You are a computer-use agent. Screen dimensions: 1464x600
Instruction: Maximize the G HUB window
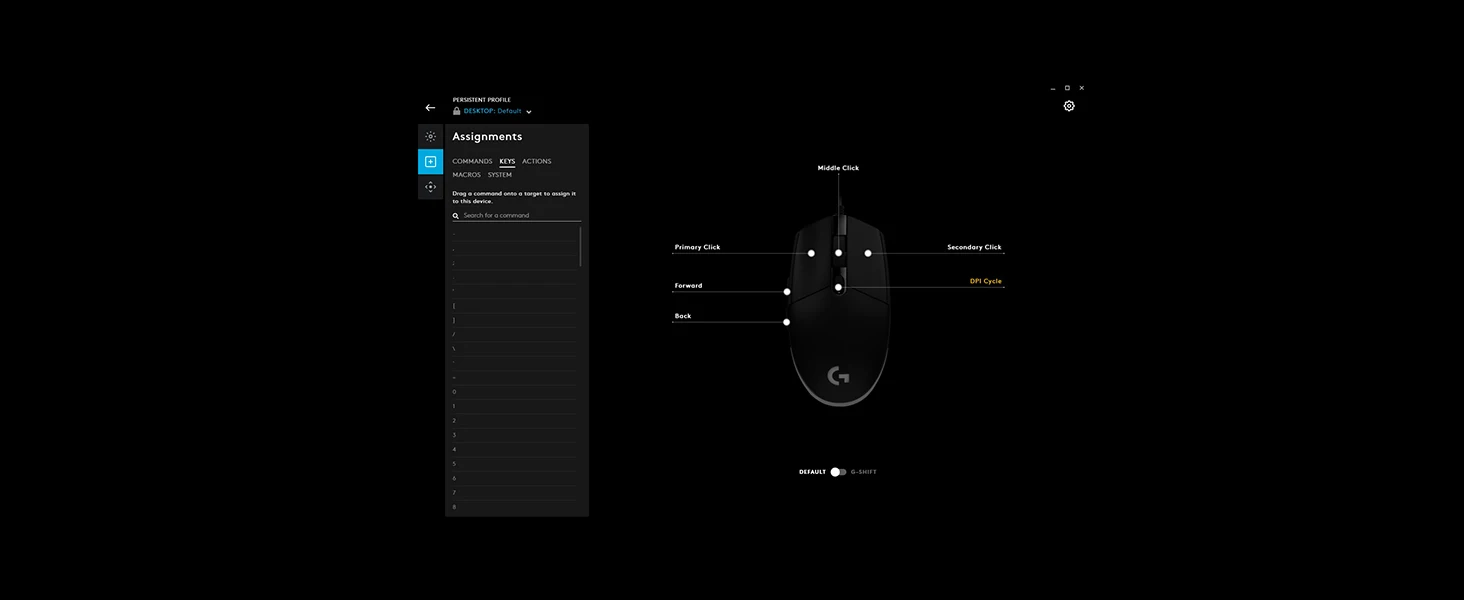[x=1067, y=88]
